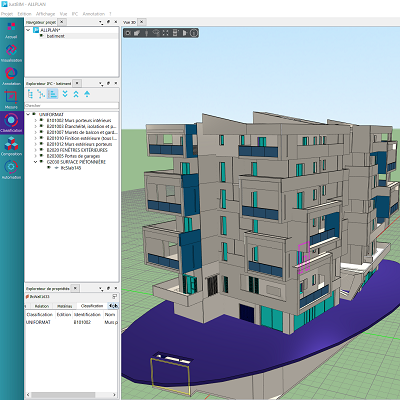Toggle visibility dot of UNIFORMAT root node
400x400 pixels.
click(x=34, y=114)
